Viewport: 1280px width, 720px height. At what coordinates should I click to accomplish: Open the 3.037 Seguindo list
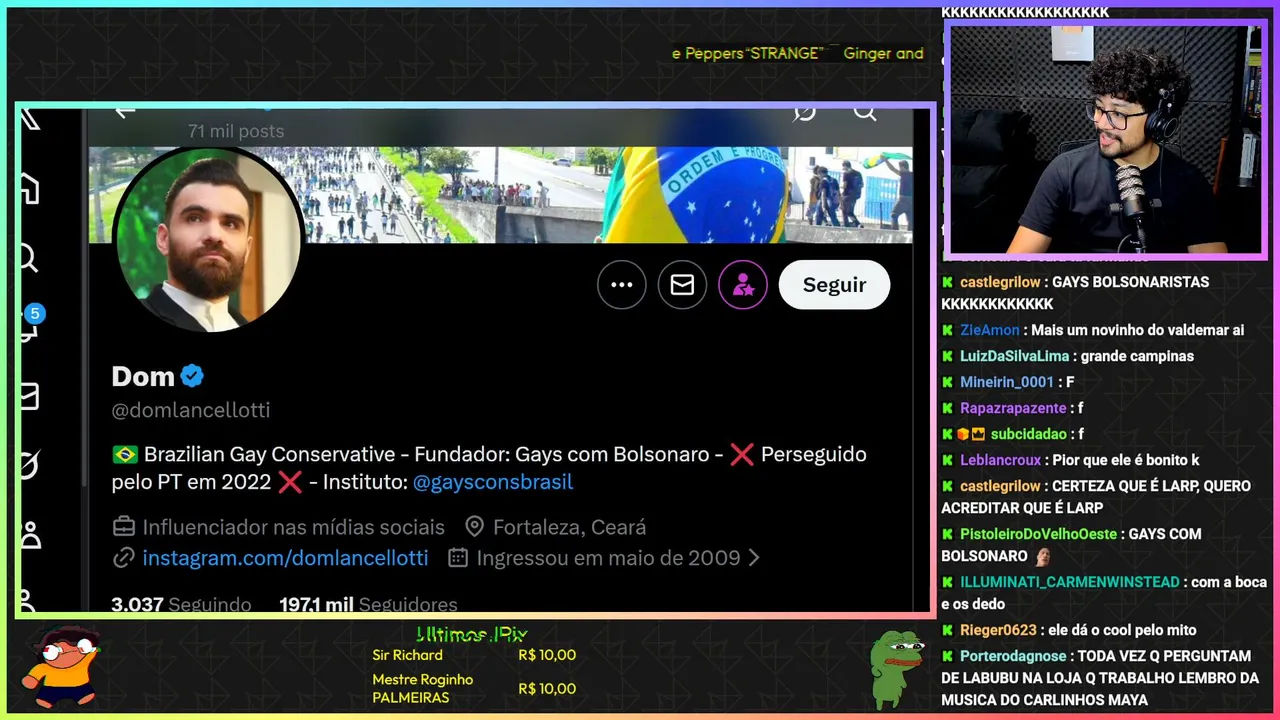pyautogui.click(x=181, y=604)
